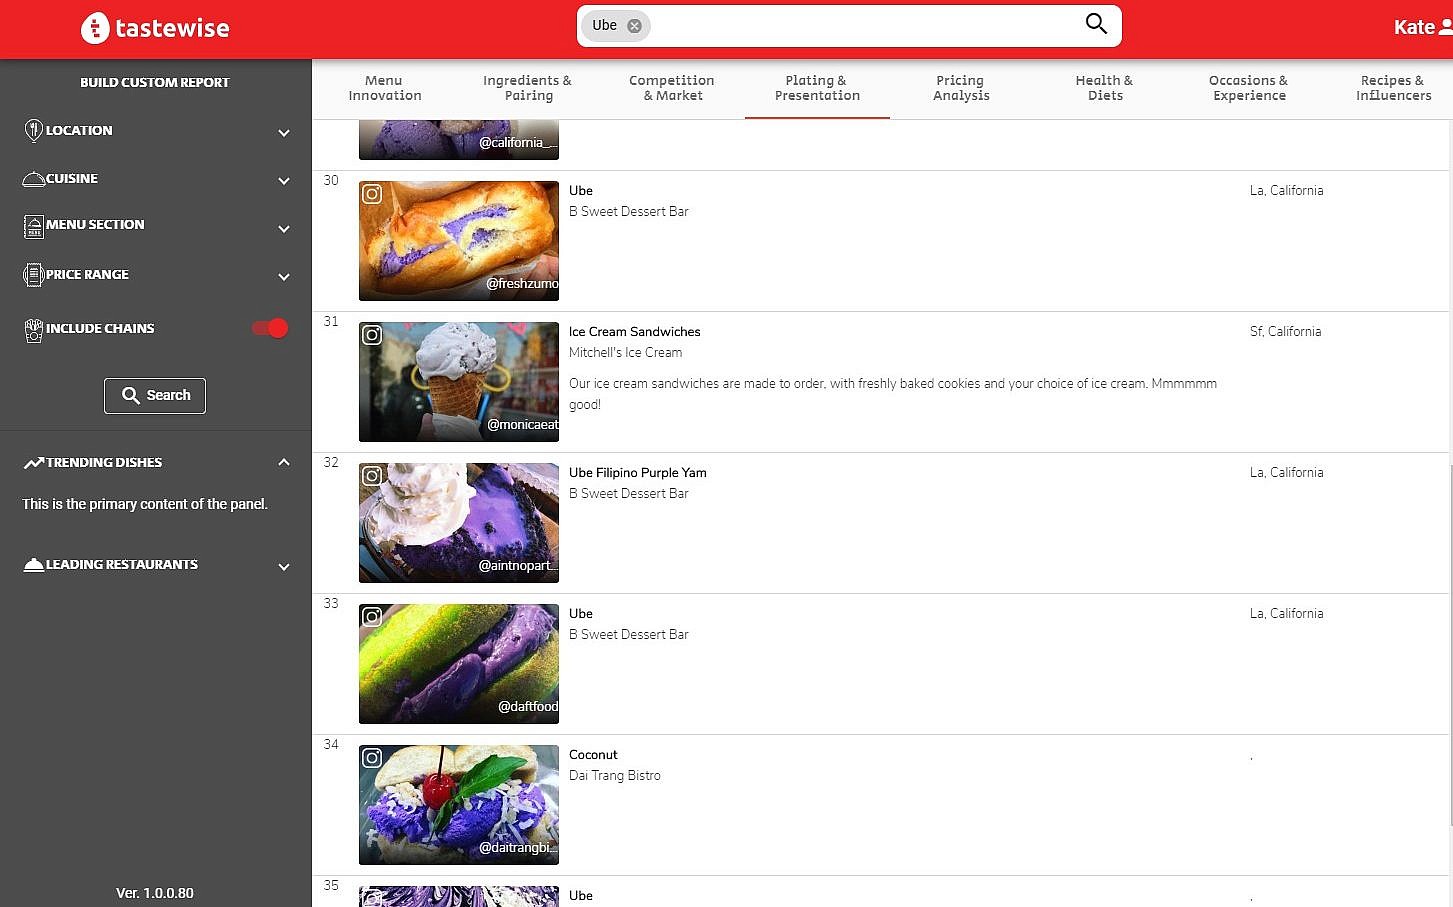Open the Ingredients & Pairing tab
This screenshot has width=1453, height=907.
click(x=528, y=88)
